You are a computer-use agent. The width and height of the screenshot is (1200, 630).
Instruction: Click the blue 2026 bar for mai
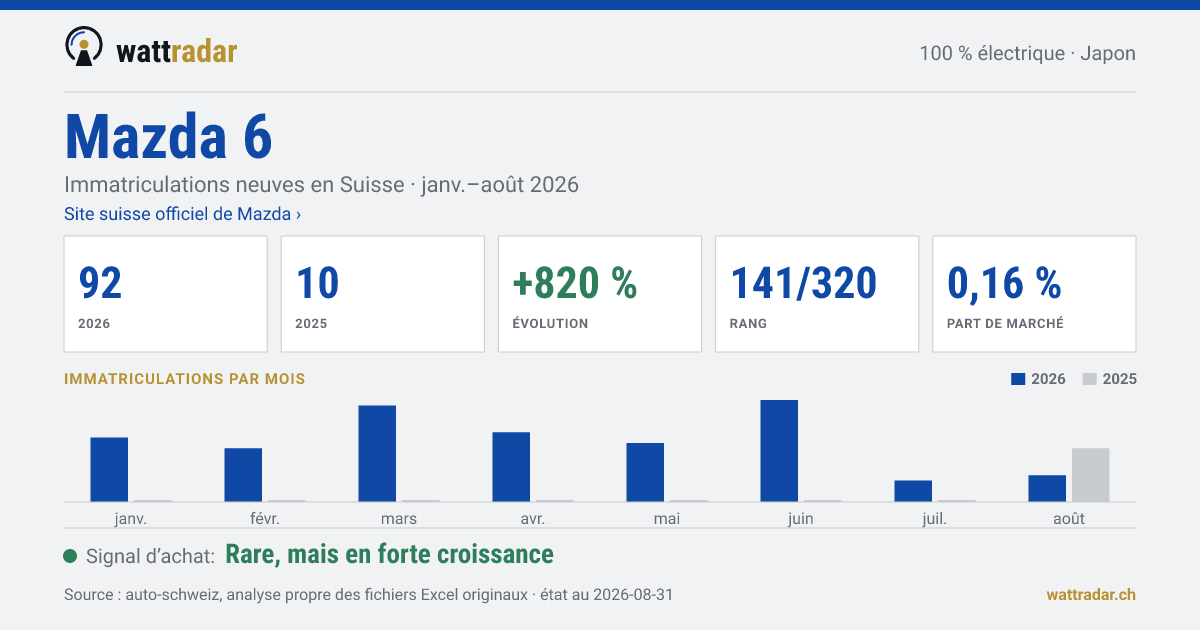click(645, 472)
